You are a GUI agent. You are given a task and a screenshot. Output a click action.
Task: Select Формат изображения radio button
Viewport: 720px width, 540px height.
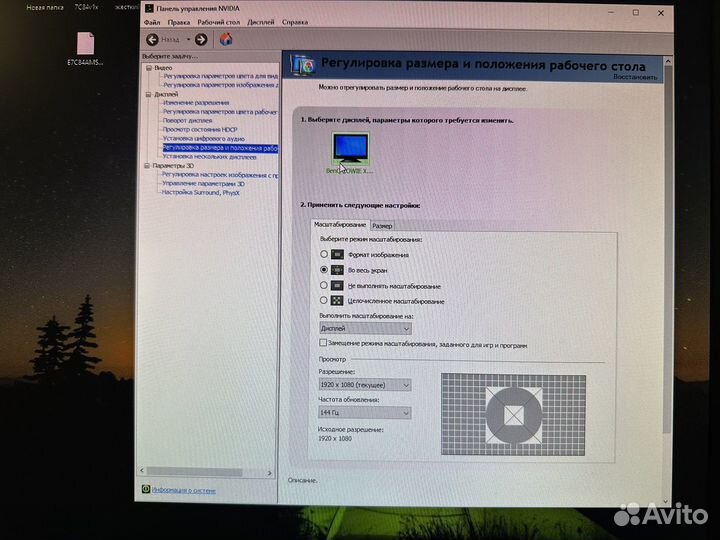(324, 254)
